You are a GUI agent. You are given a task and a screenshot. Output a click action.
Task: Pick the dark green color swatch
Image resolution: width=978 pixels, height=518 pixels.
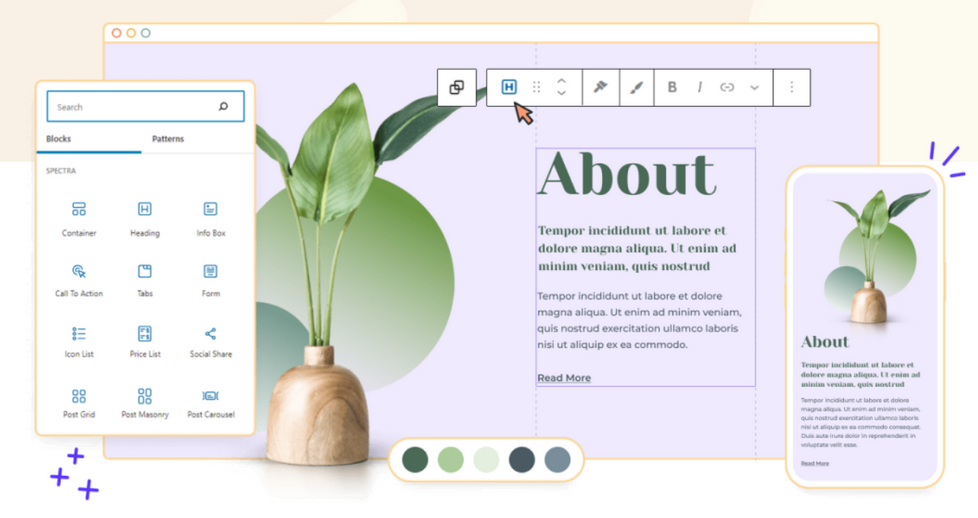415,460
